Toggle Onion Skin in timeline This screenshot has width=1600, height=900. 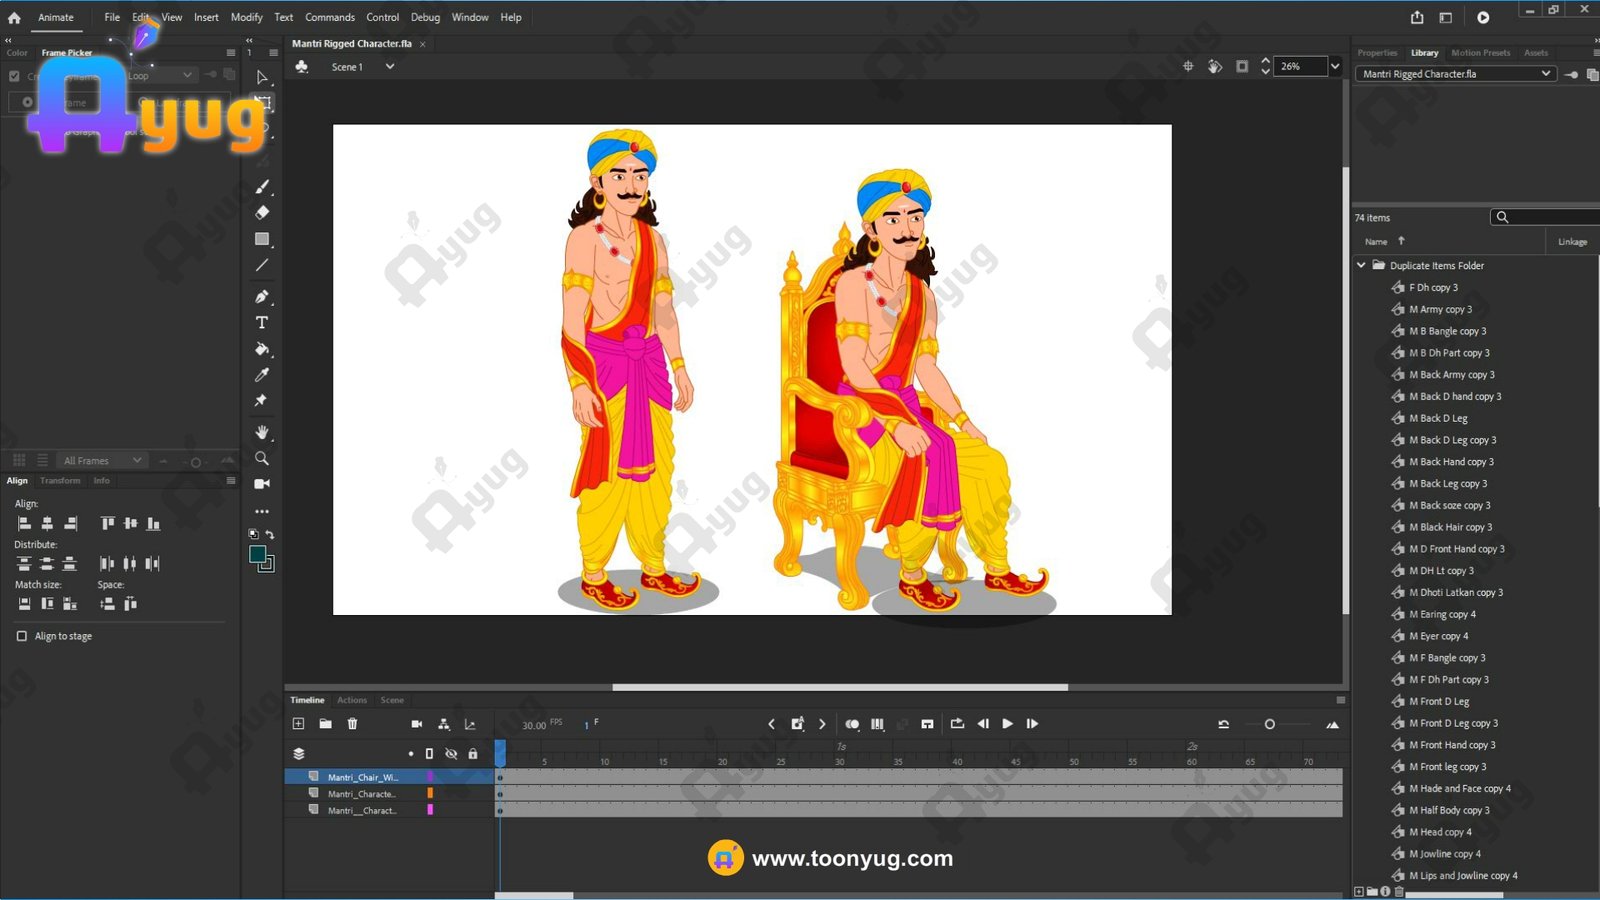click(x=852, y=724)
